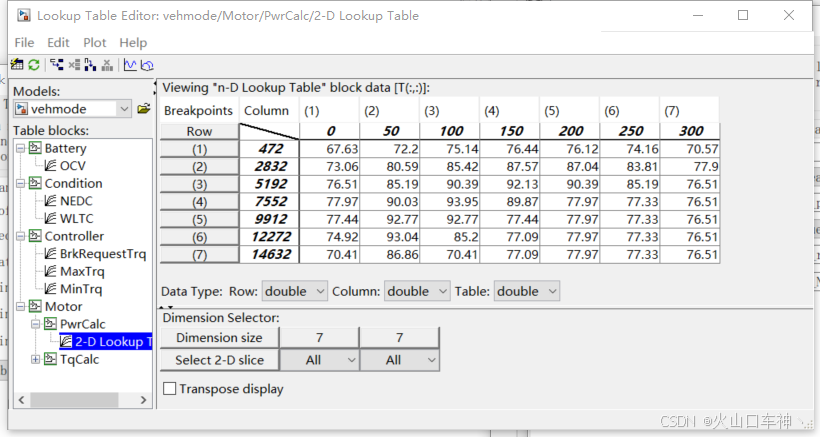The image size is (820, 437).
Task: Enable the Transpose display checkbox
Action: pos(169,388)
